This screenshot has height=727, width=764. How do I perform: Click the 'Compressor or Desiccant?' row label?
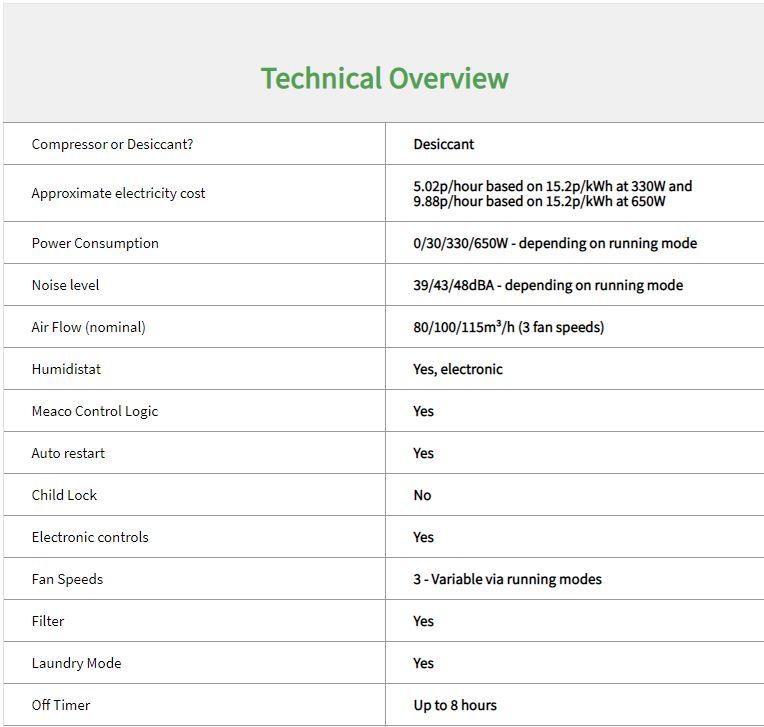coord(112,144)
